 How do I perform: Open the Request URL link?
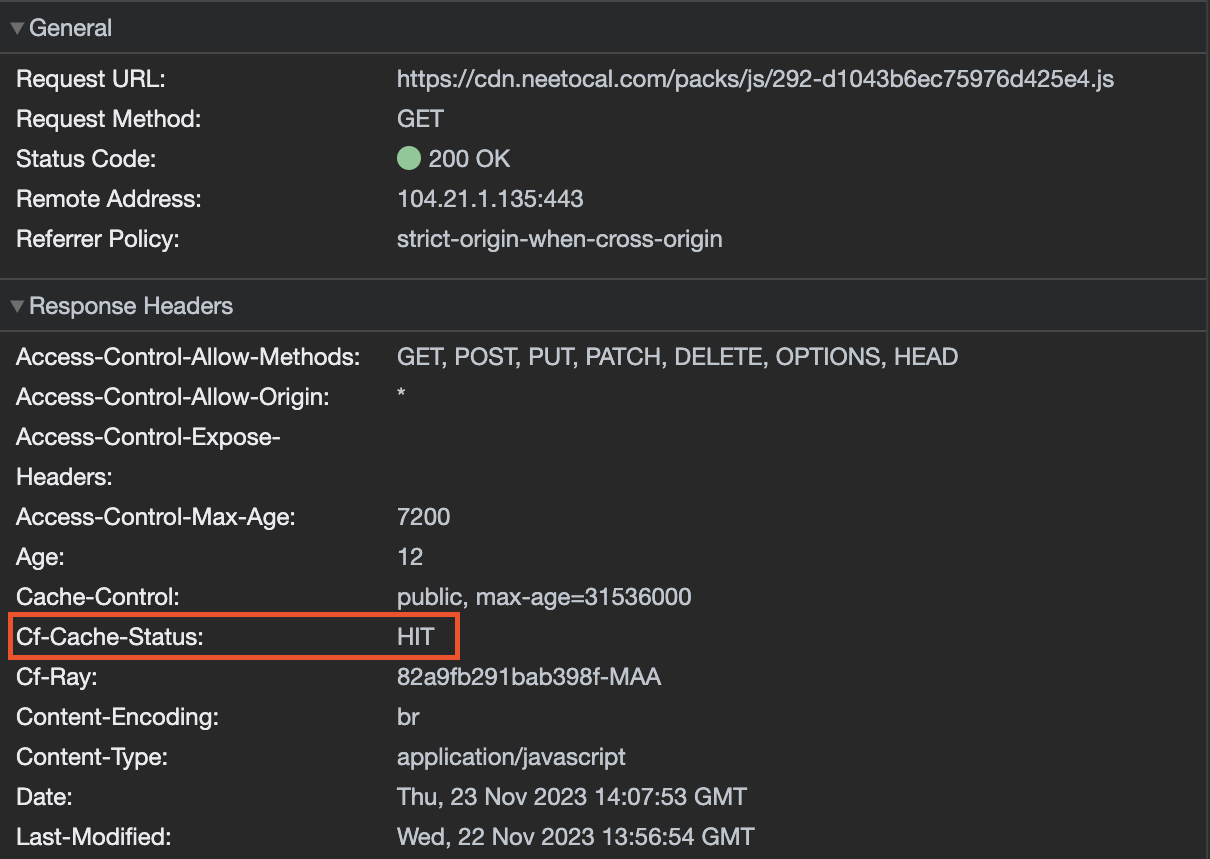click(x=755, y=78)
